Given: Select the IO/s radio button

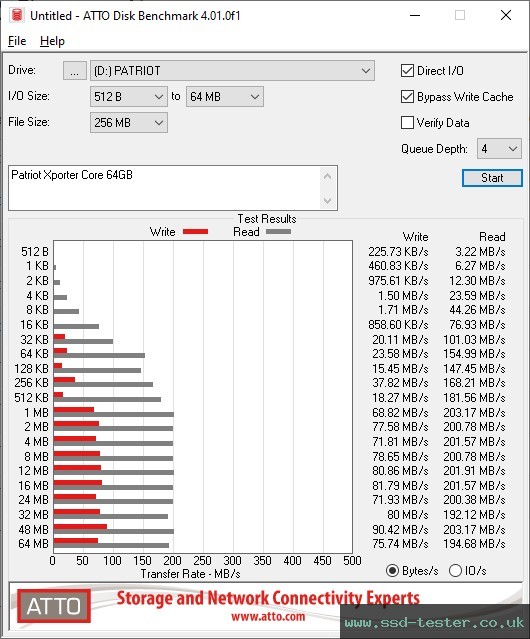Looking at the screenshot, I should point(455,571).
